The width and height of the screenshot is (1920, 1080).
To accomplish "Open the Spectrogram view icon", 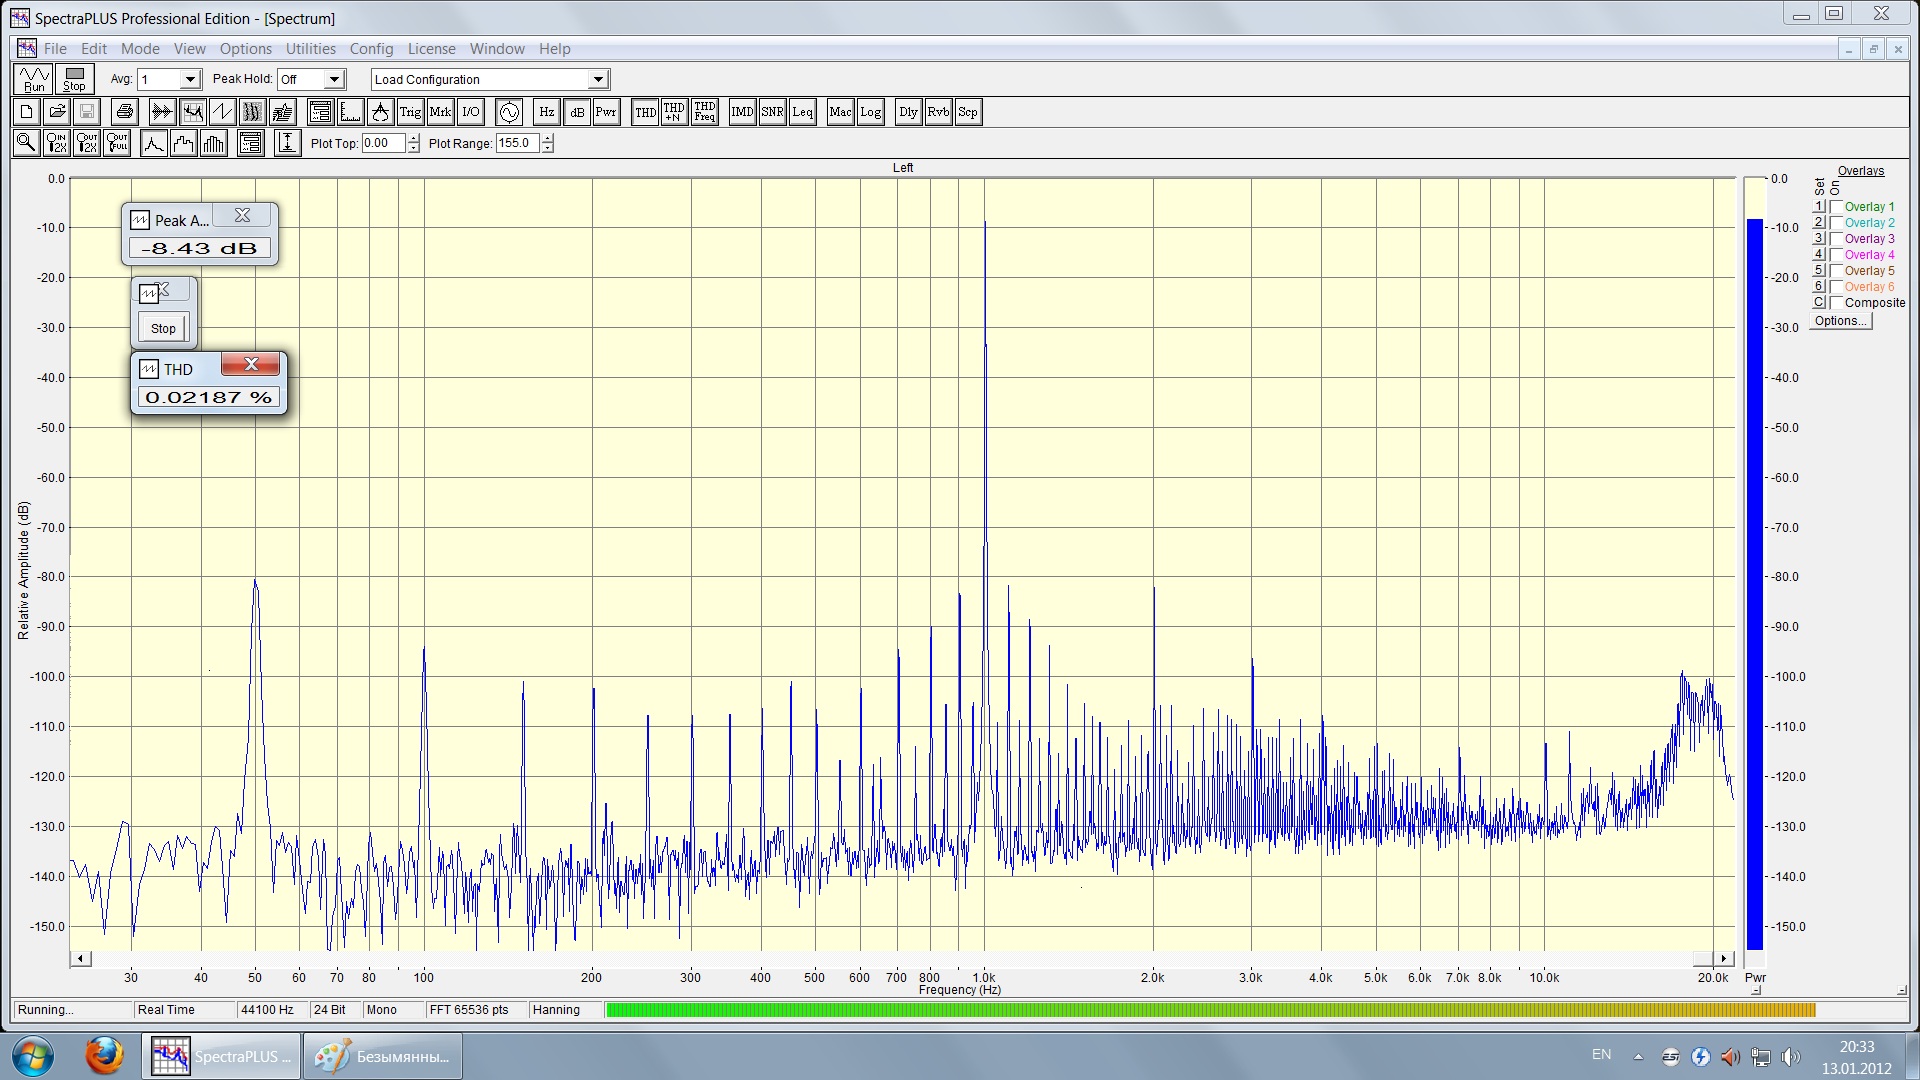I will [x=252, y=112].
